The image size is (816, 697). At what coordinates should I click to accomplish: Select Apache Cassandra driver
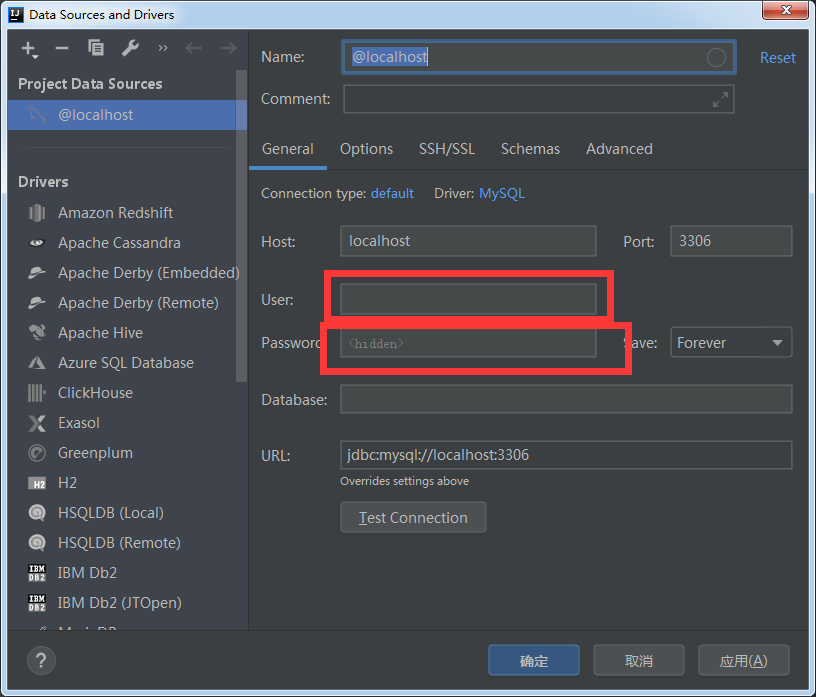tap(119, 243)
